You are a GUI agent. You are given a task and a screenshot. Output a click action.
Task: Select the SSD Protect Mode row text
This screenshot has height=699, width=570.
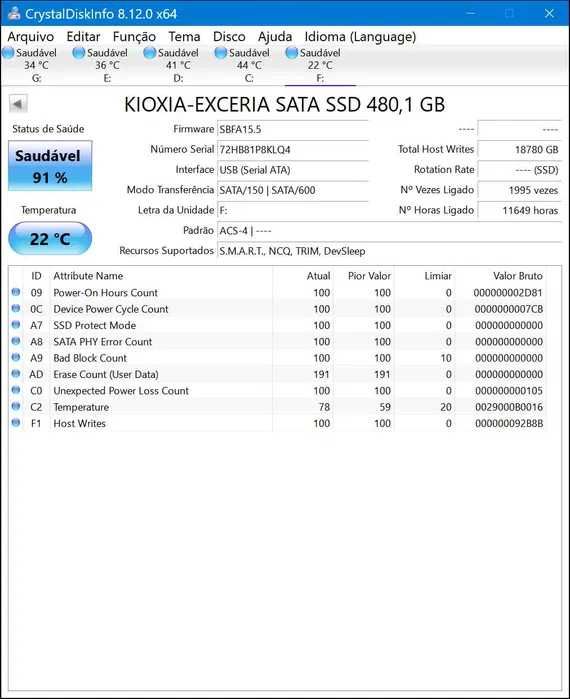(x=94, y=325)
